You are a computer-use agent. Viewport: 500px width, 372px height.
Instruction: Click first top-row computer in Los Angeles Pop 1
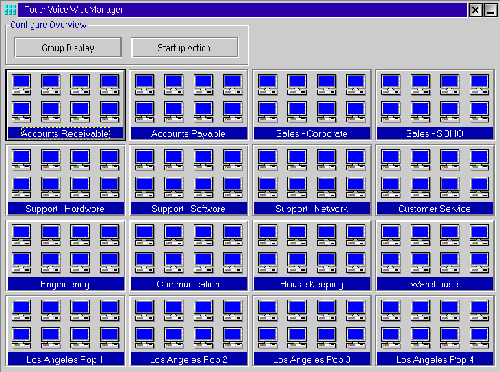click(x=21, y=311)
